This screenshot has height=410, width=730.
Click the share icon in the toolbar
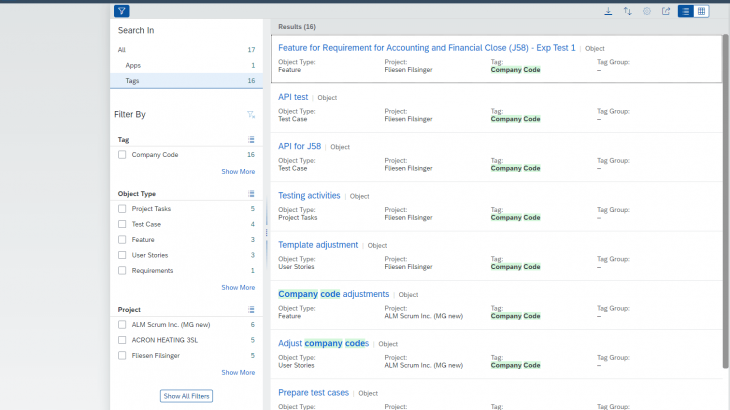[x=666, y=11]
